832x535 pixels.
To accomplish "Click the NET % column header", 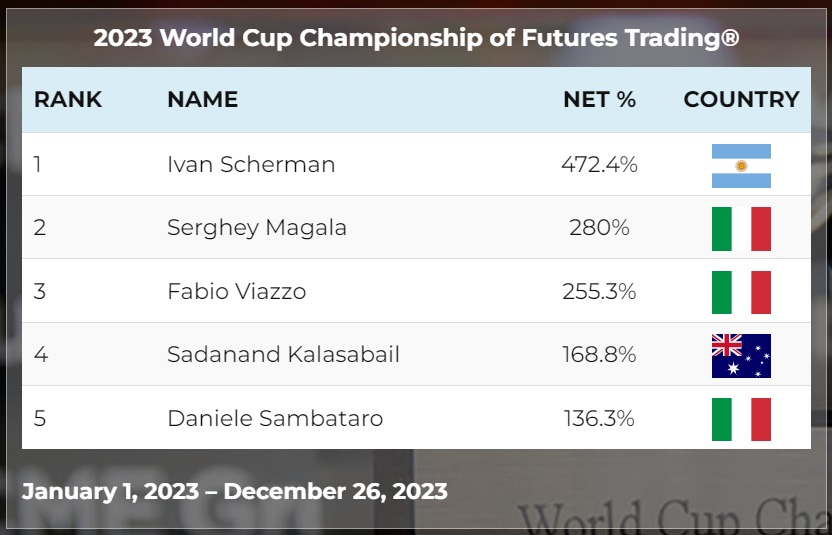I will coord(599,100).
